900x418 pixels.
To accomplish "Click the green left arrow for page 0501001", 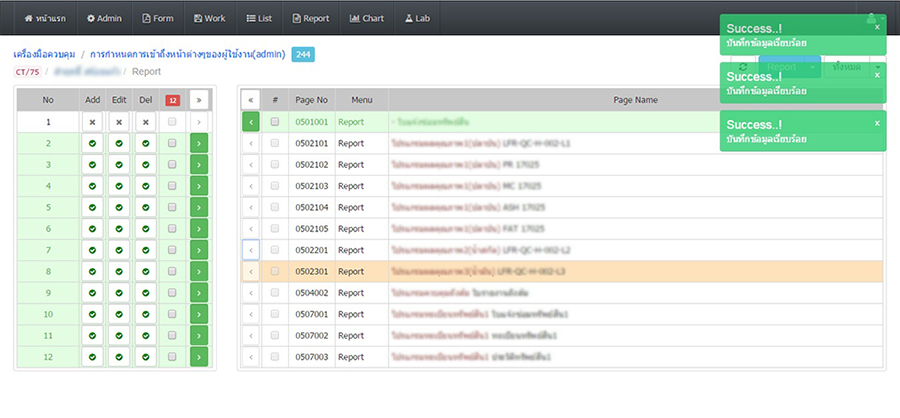I will (250, 122).
